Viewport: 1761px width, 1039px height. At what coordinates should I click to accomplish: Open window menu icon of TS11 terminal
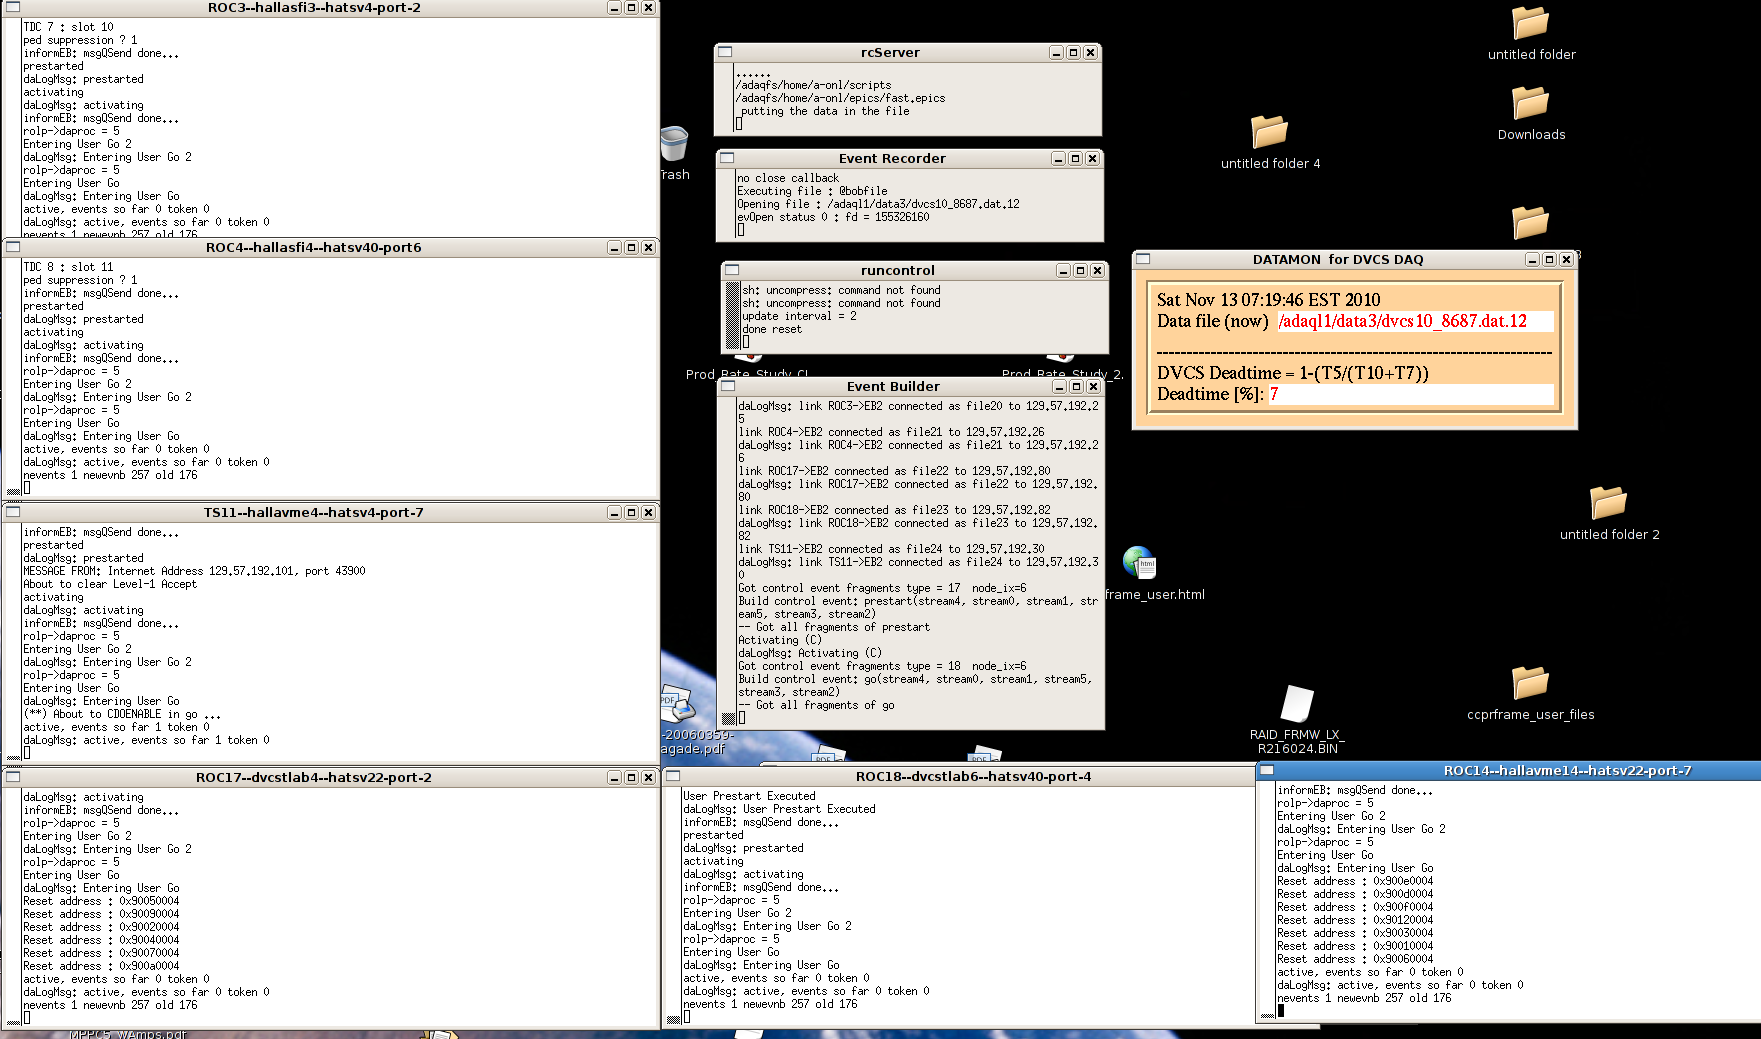point(13,512)
